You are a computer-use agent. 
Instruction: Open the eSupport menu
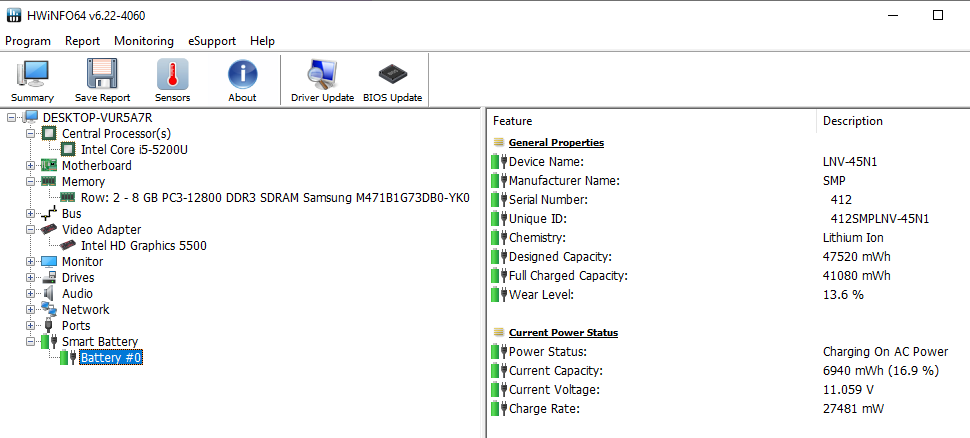[x=212, y=41]
